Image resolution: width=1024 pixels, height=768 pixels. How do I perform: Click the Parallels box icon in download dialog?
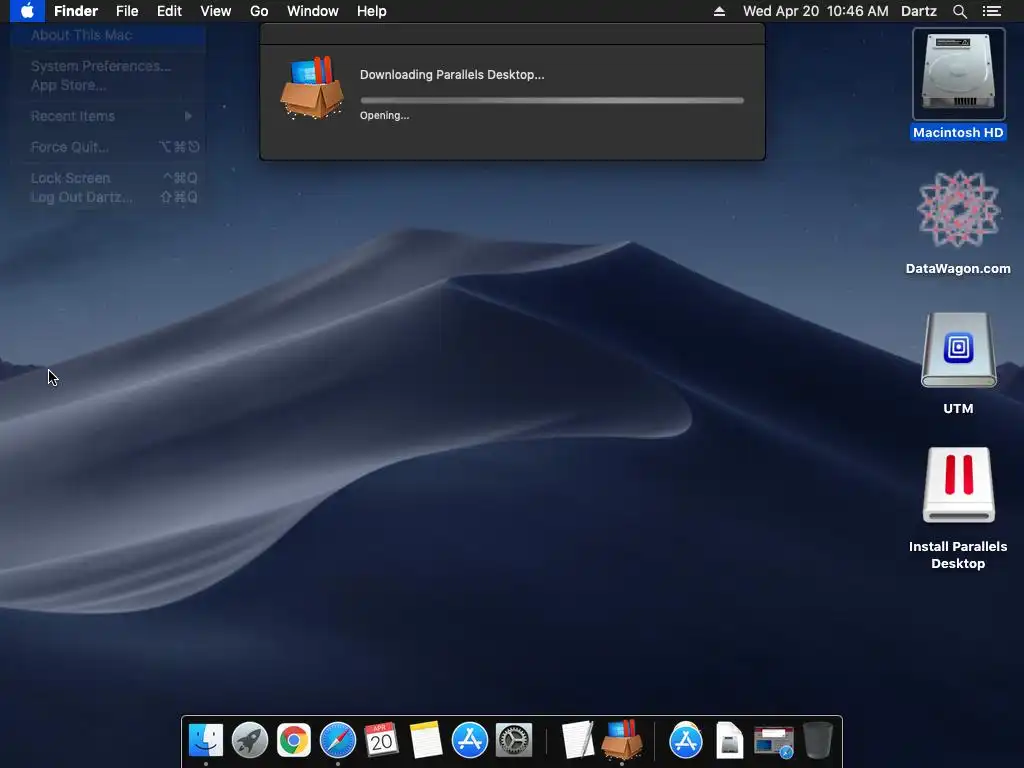point(312,88)
